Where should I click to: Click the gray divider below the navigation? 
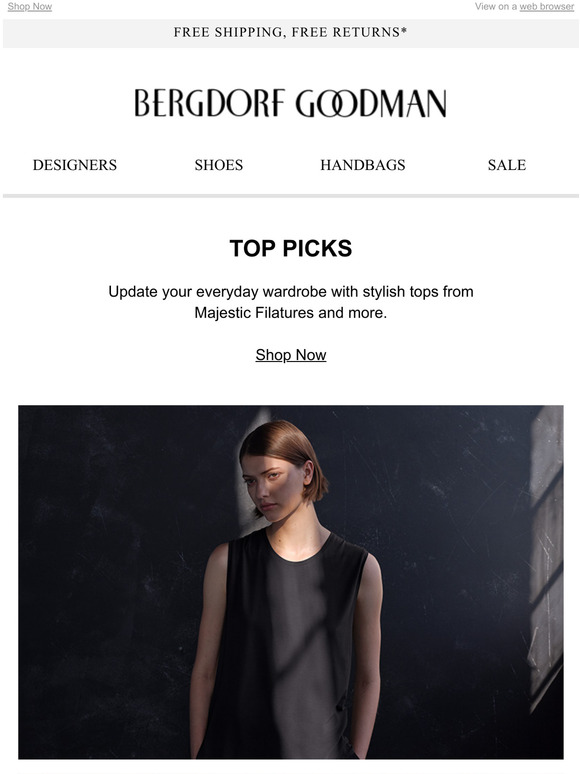coord(290,196)
